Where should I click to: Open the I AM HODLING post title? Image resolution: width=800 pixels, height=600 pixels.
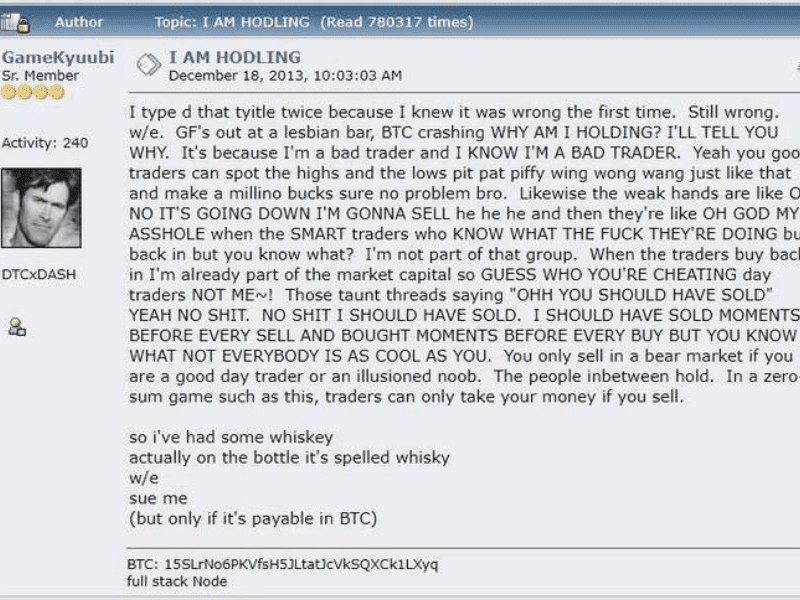click(x=234, y=57)
